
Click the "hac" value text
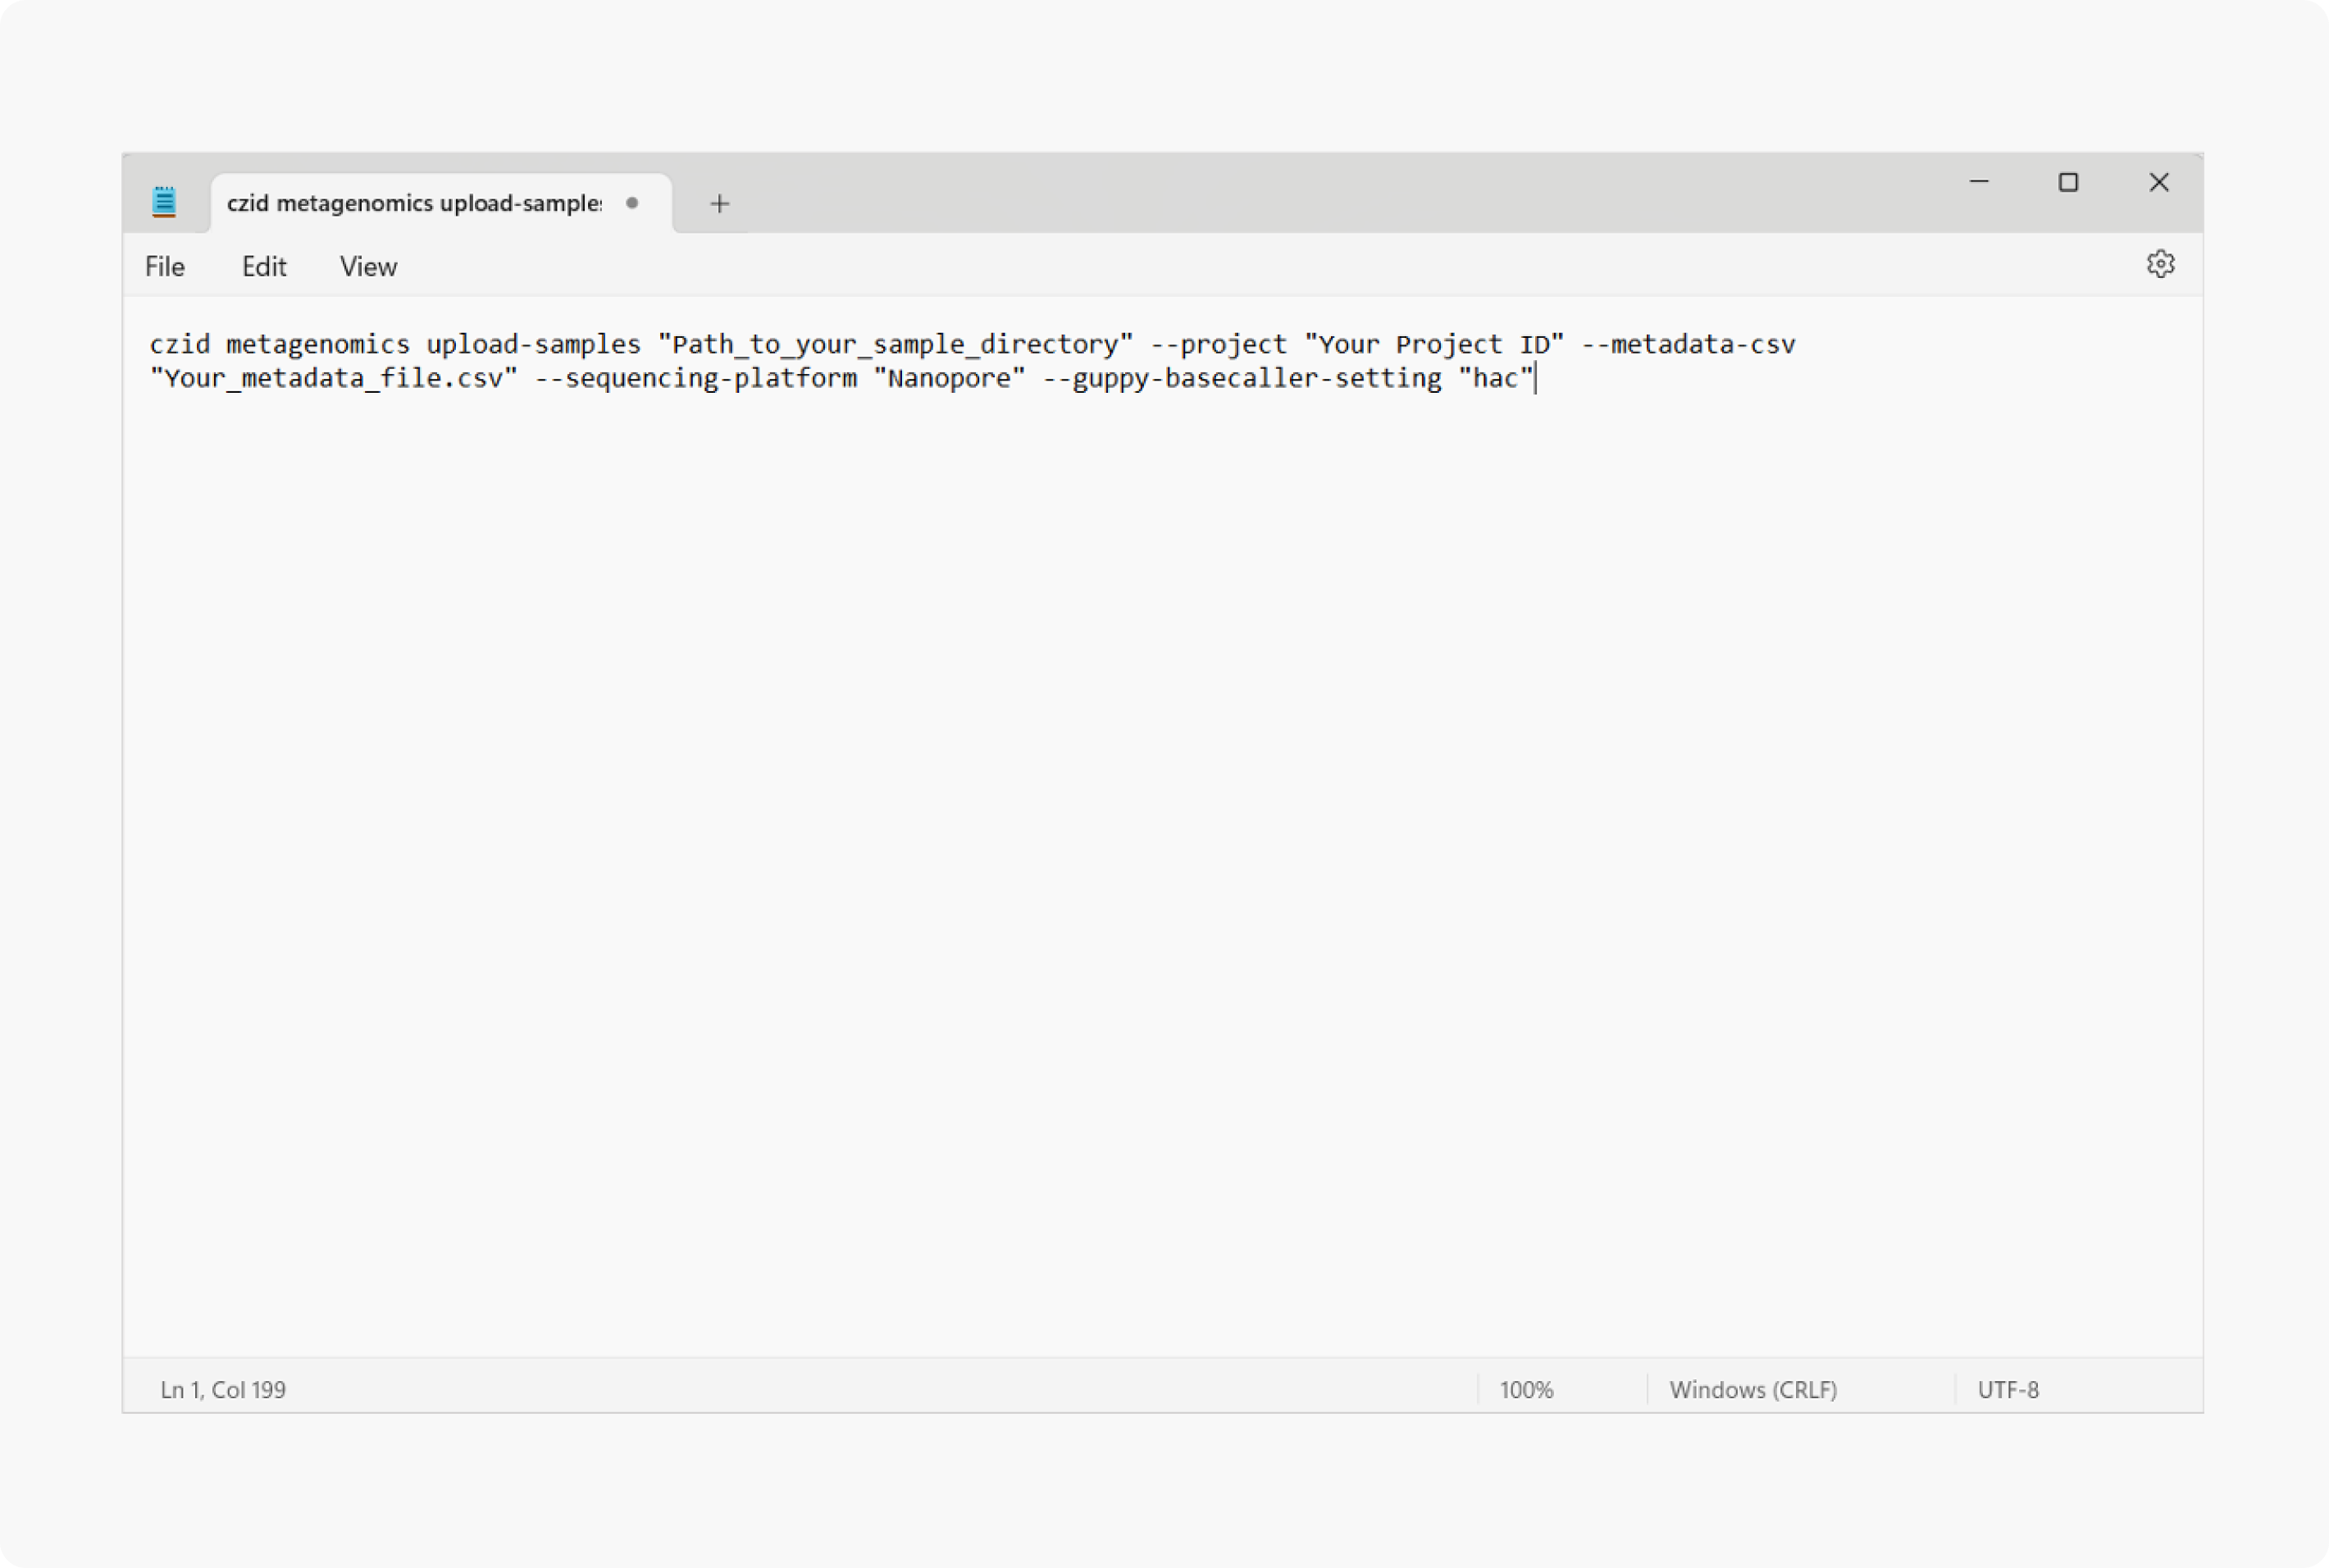pos(1495,378)
